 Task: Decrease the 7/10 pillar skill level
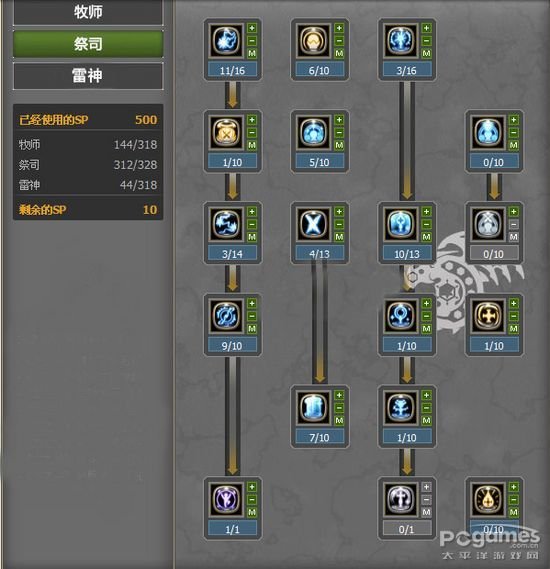(x=339, y=408)
